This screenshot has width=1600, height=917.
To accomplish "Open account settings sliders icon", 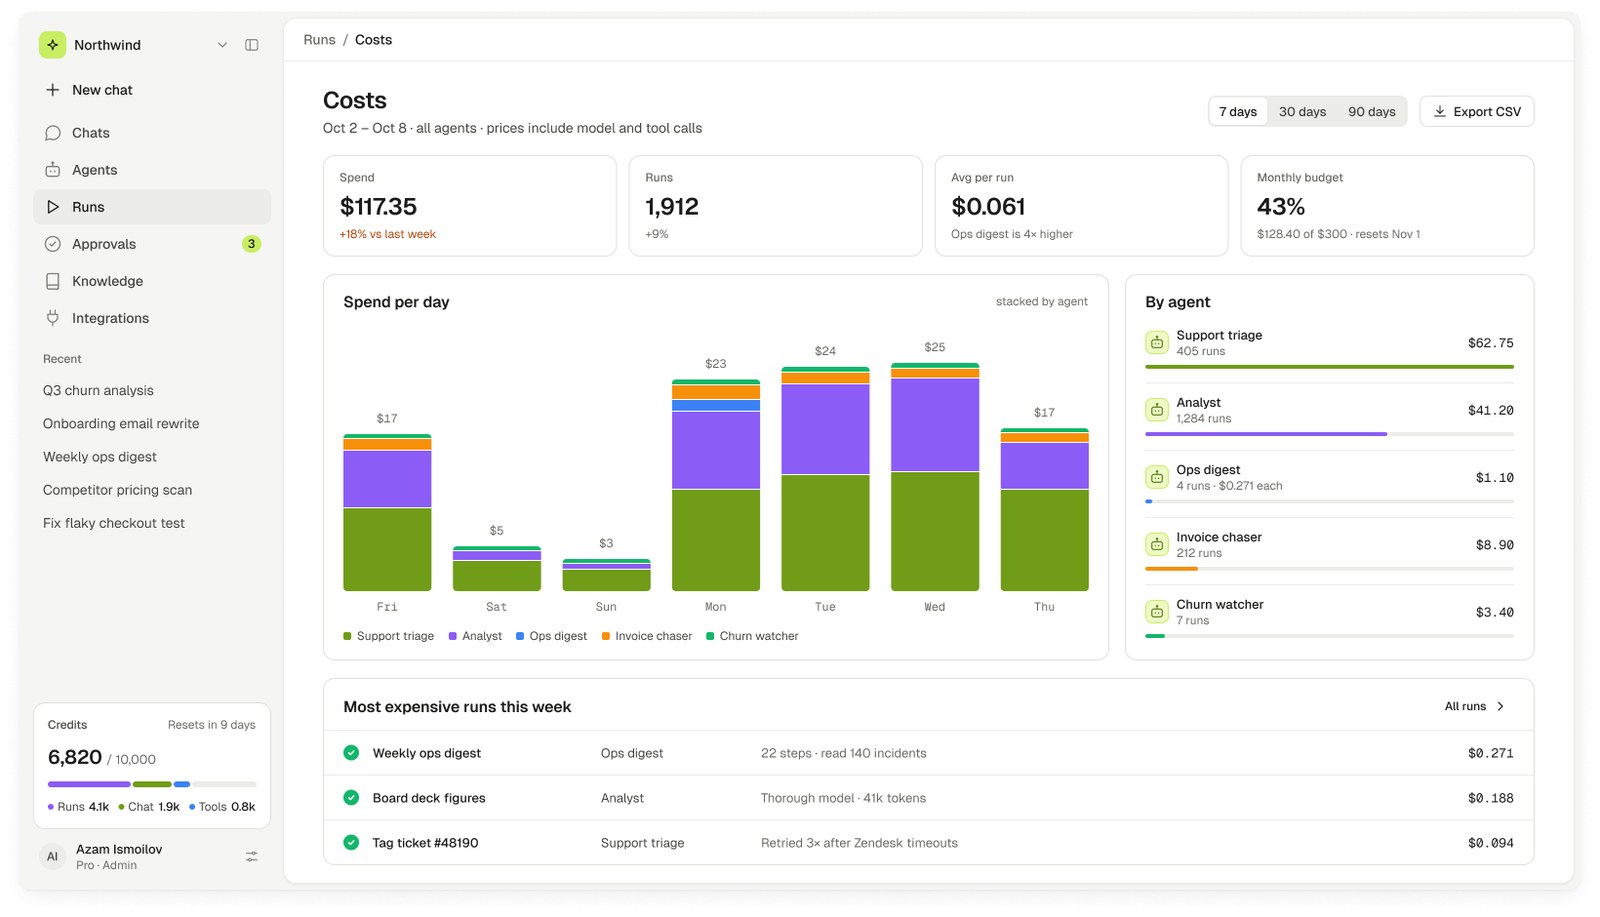I will [252, 857].
